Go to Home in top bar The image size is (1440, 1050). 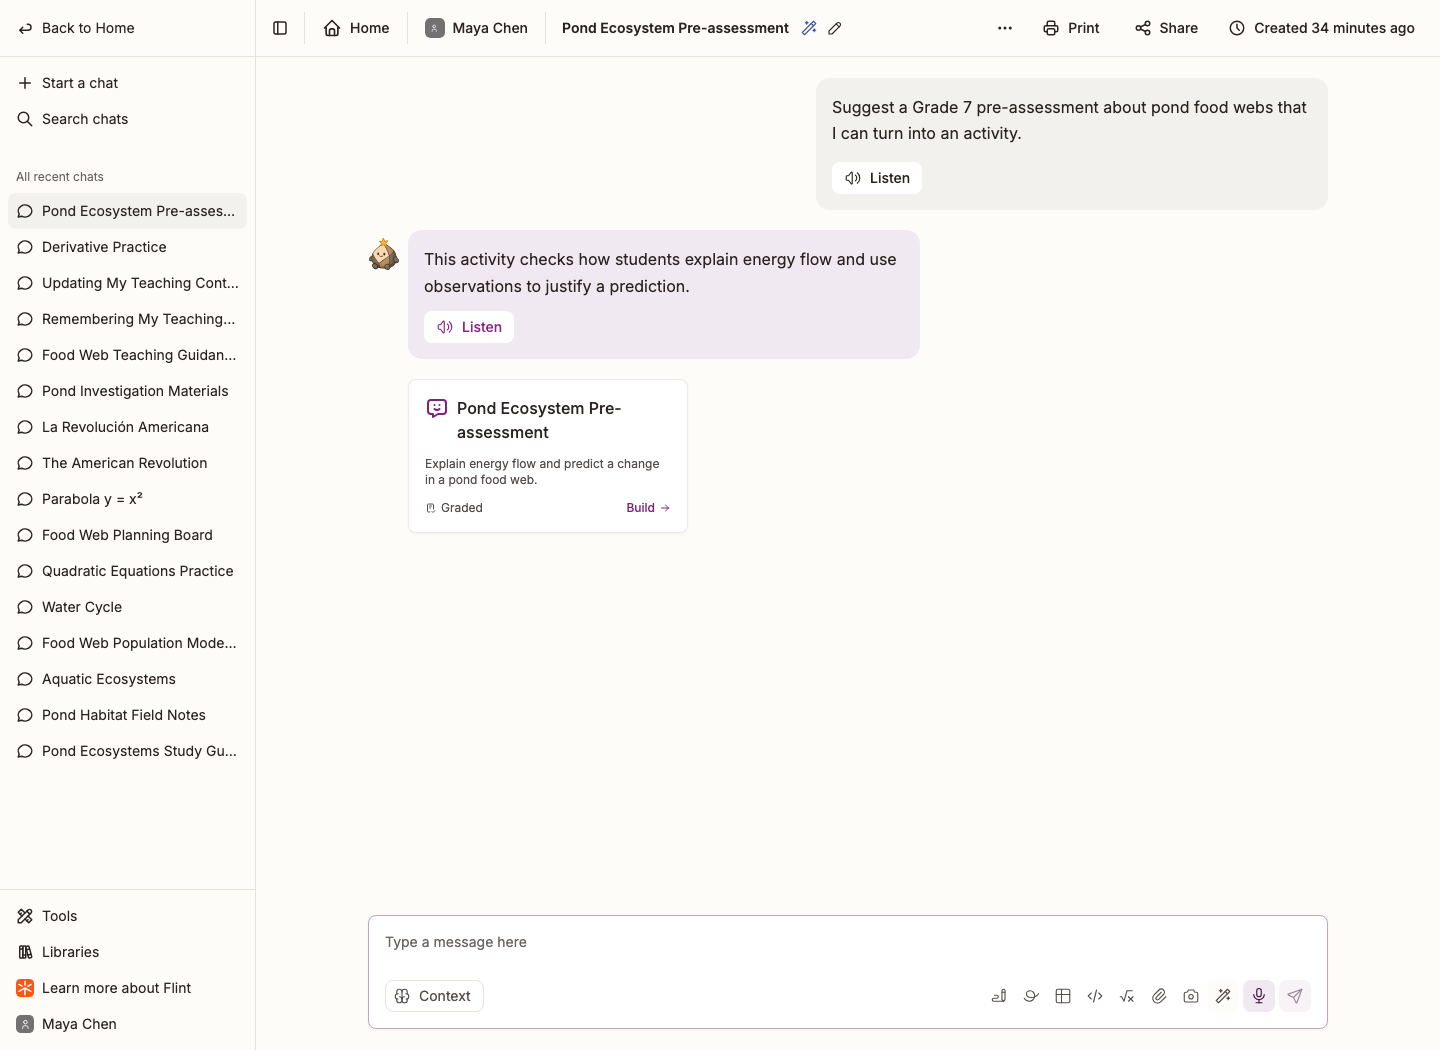(357, 28)
